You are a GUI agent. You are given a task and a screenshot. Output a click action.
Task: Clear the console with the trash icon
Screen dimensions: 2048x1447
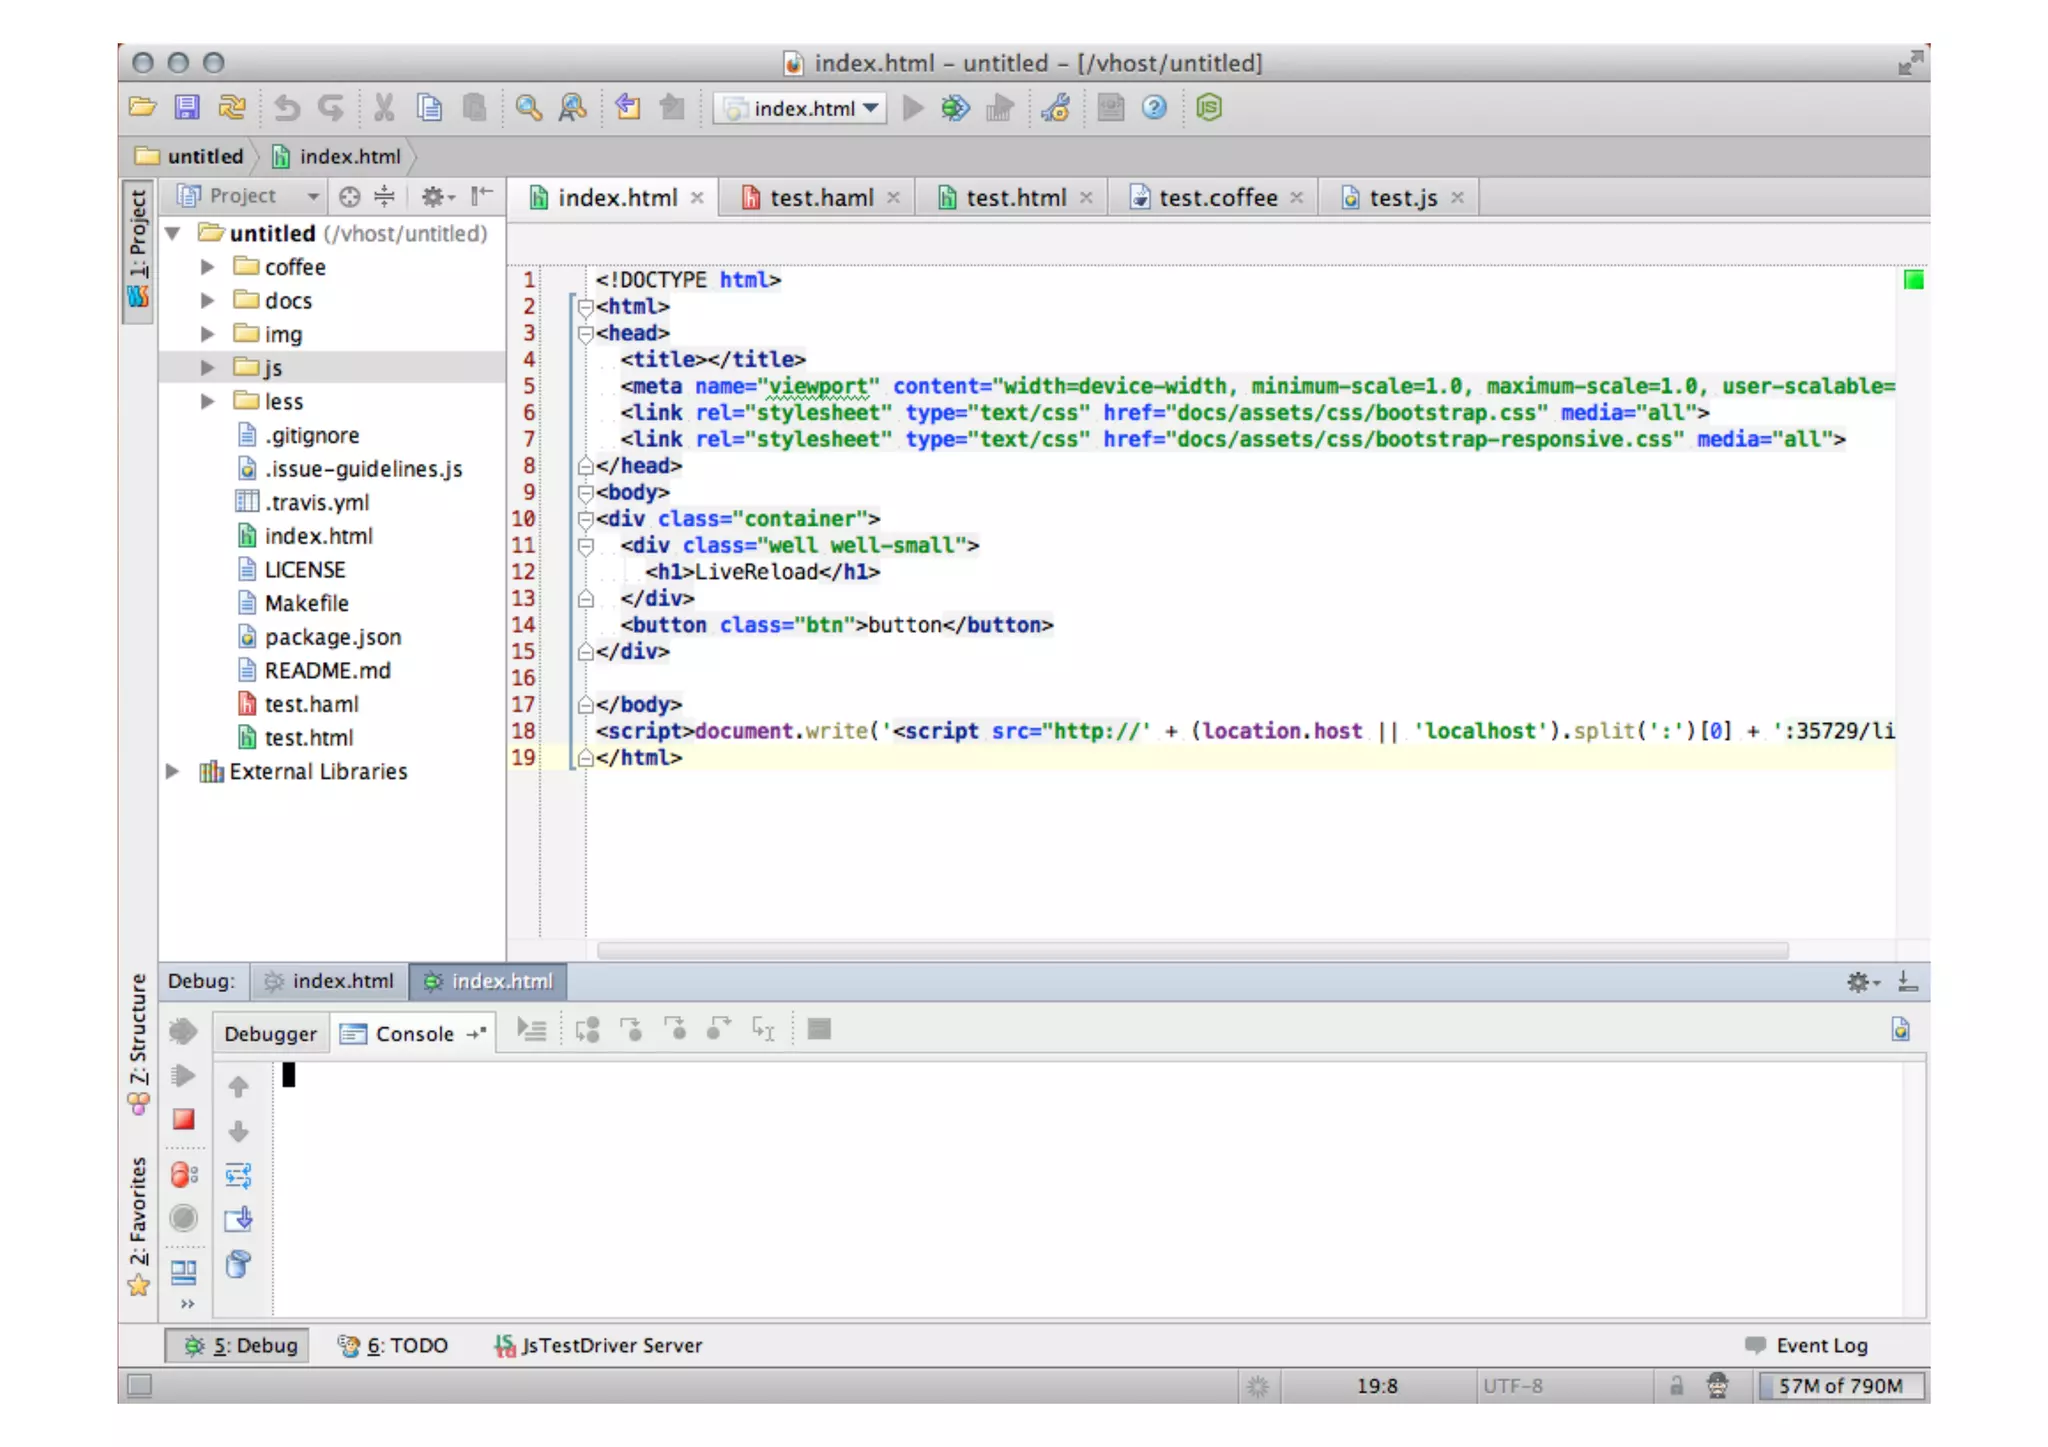238,1264
